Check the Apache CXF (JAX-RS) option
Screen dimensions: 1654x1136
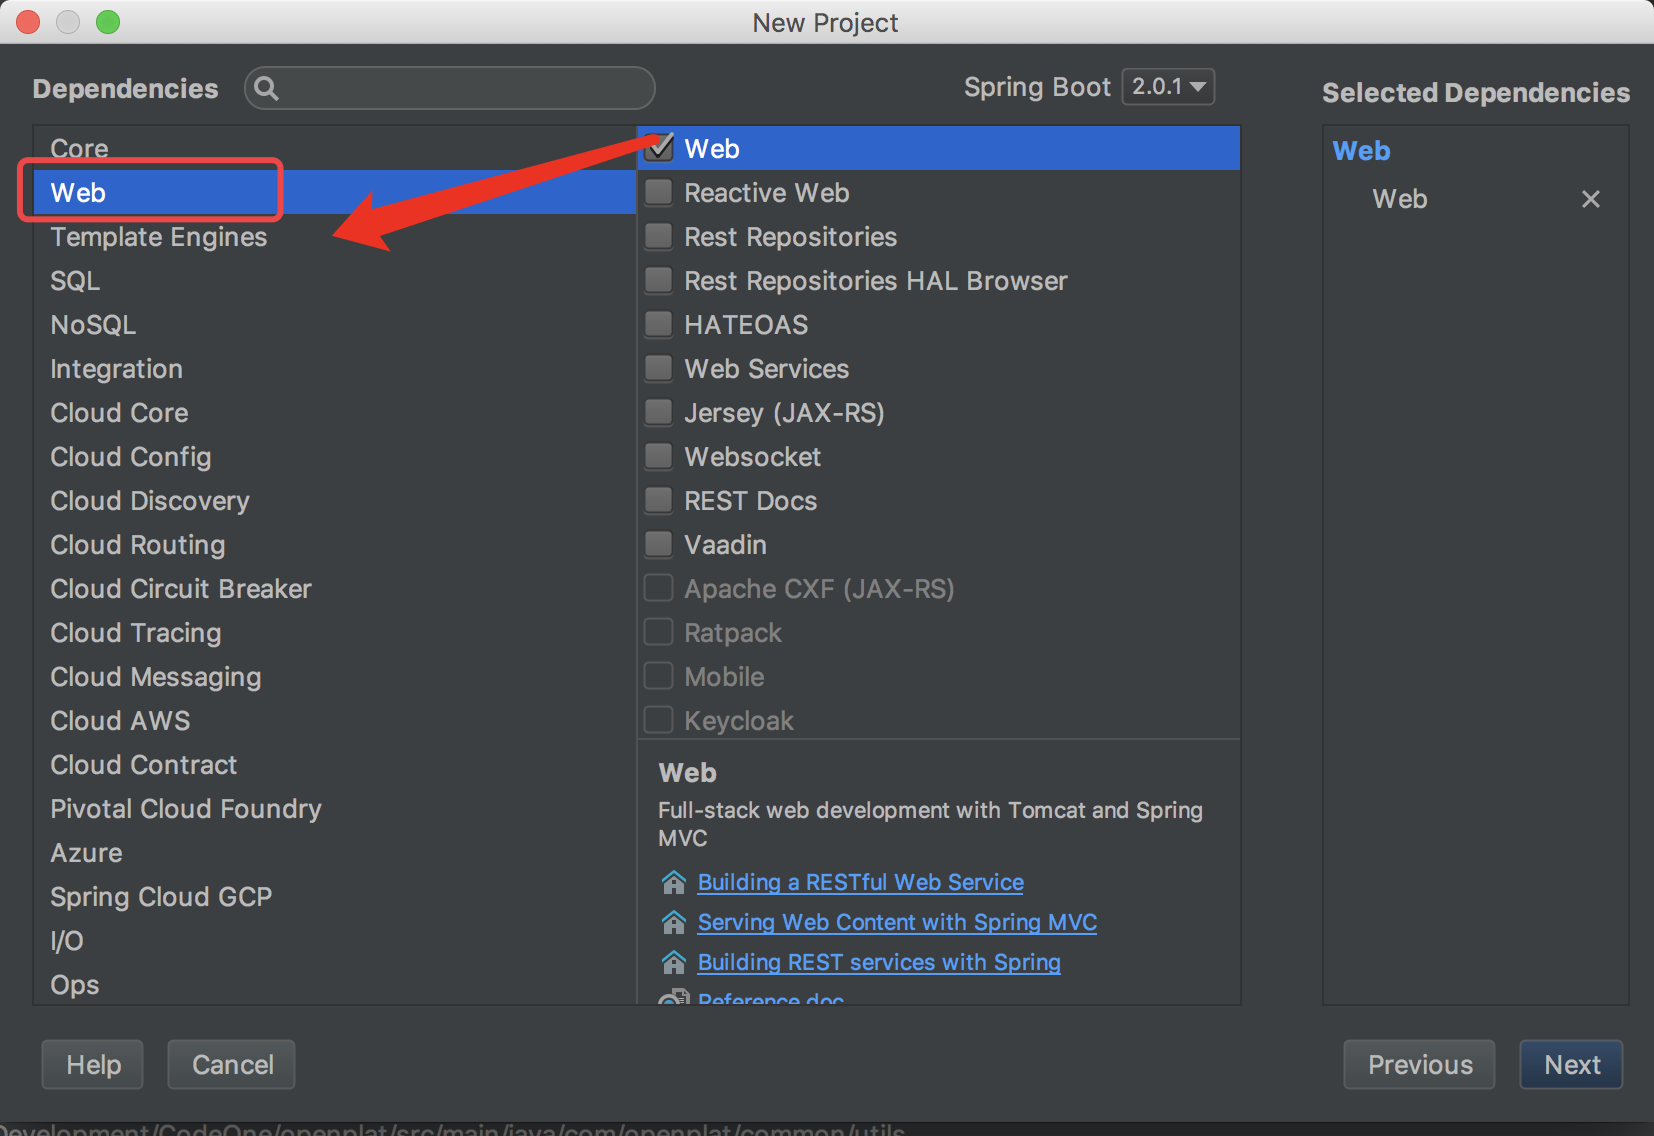coord(659,588)
